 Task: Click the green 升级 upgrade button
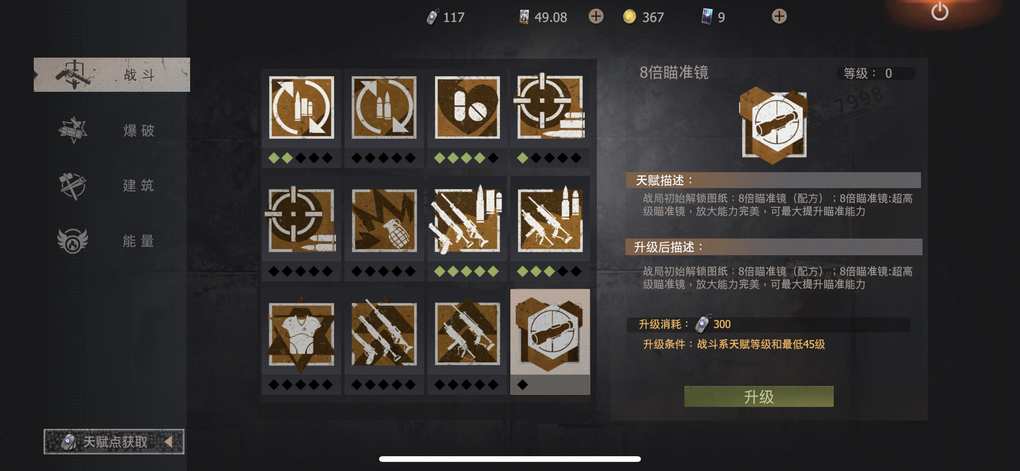[x=758, y=397]
